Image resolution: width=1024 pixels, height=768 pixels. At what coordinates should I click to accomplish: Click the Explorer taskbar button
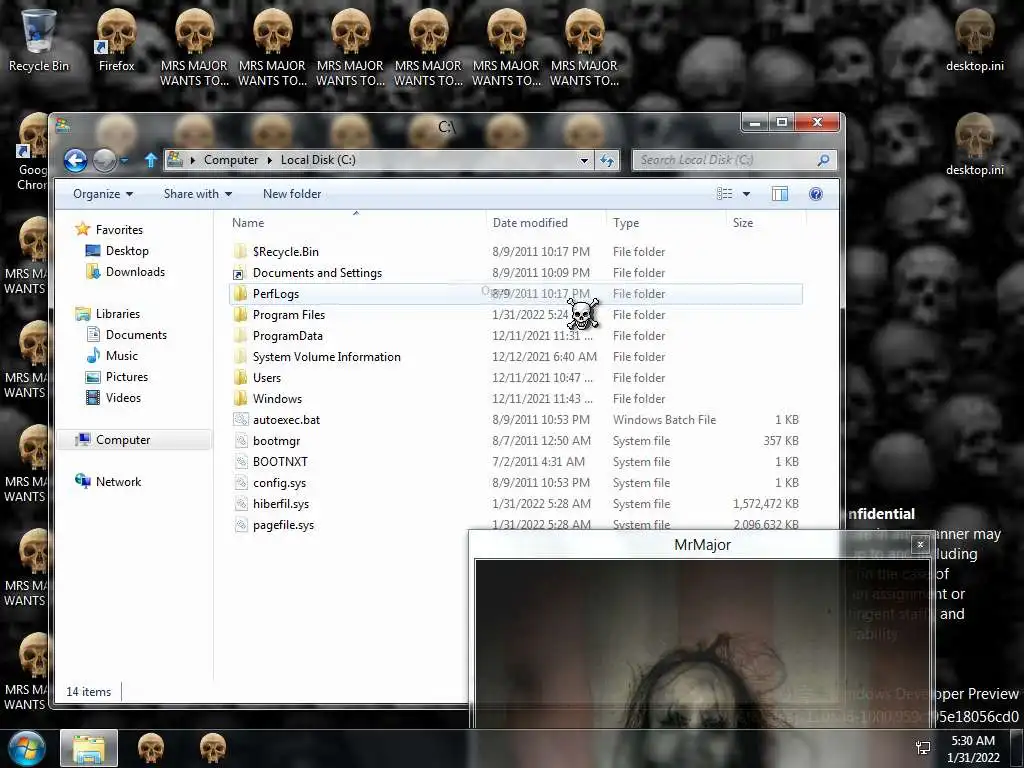point(89,748)
